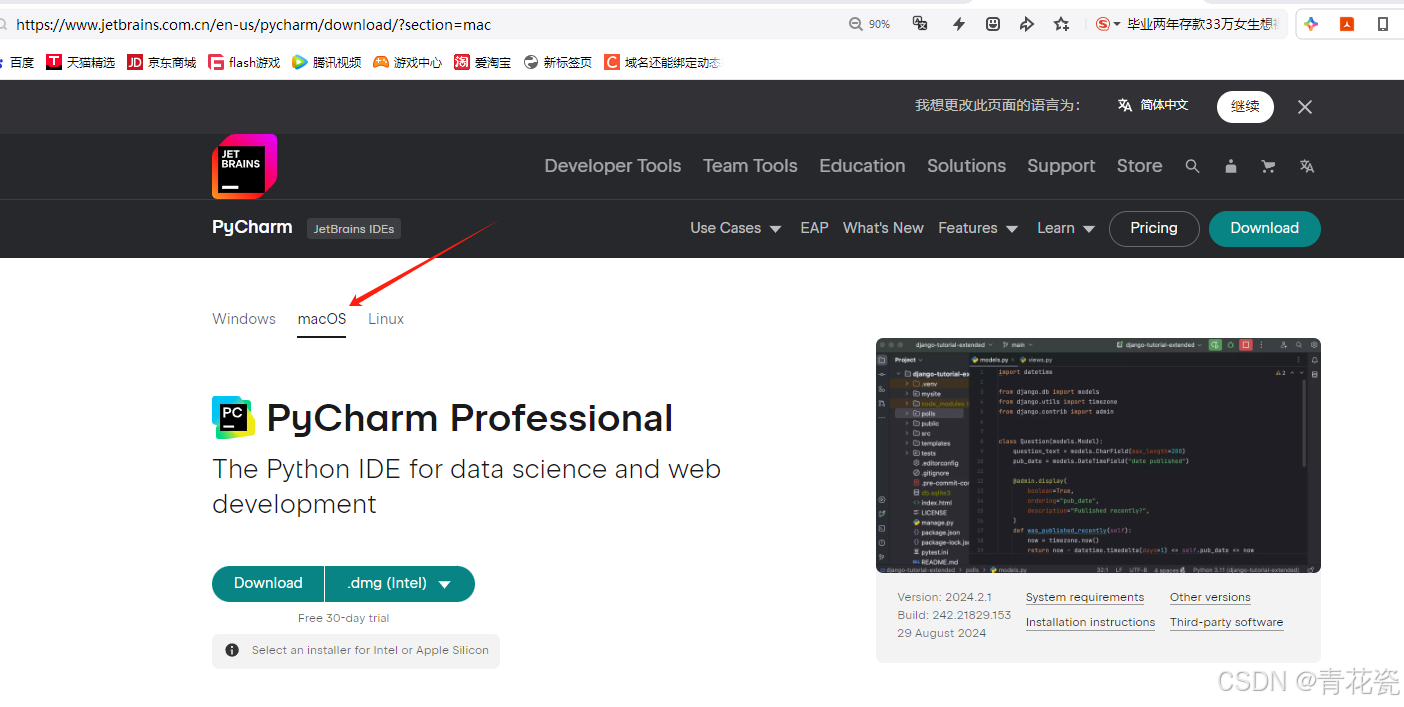The width and height of the screenshot is (1404, 707).
Task: Click the info icon beside installer hint
Action: [232, 650]
